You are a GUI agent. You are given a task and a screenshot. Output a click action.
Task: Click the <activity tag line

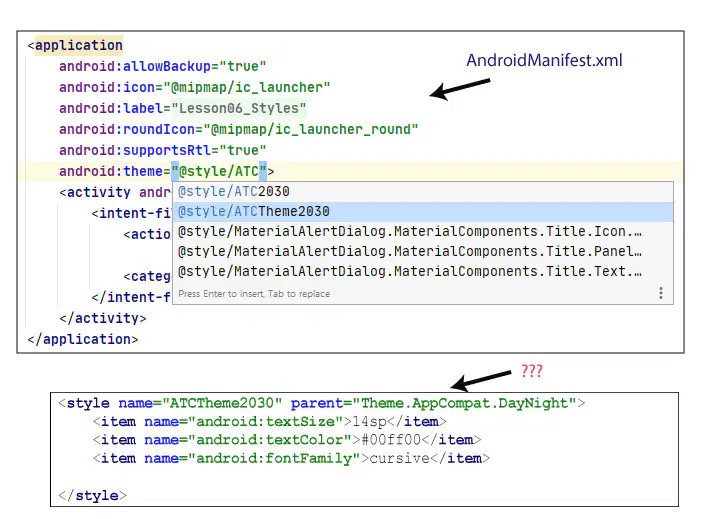pyautogui.click(x=115, y=193)
